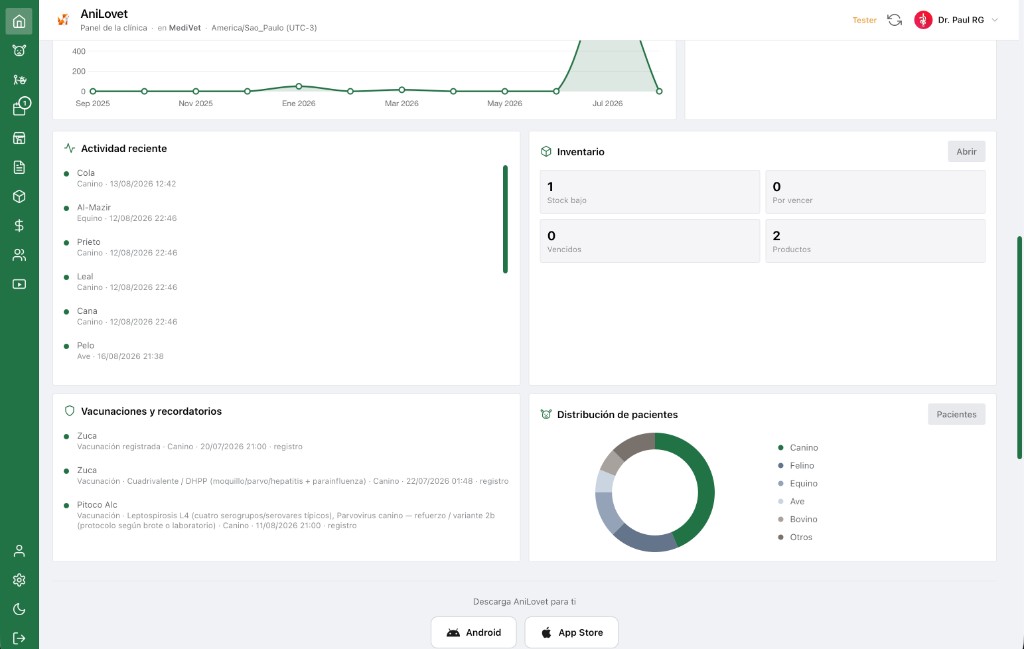Click the Distribución de pacientes header icon
Image resolution: width=1024 pixels, height=649 pixels.
point(546,414)
